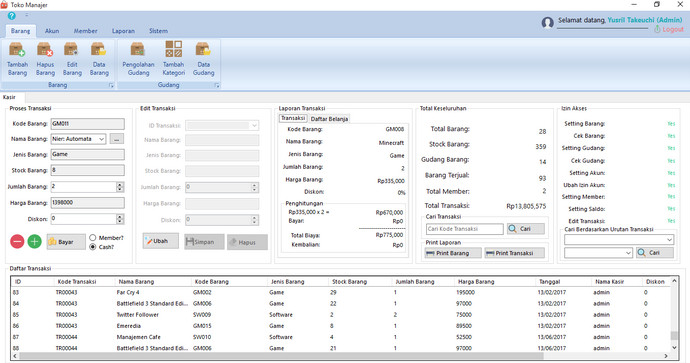Click the Bayar button

click(x=66, y=242)
